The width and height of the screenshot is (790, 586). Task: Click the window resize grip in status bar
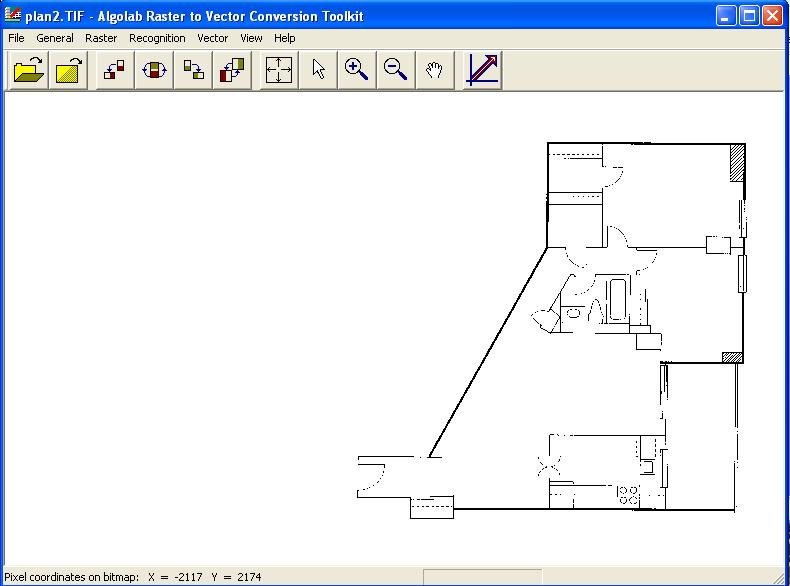(779, 577)
